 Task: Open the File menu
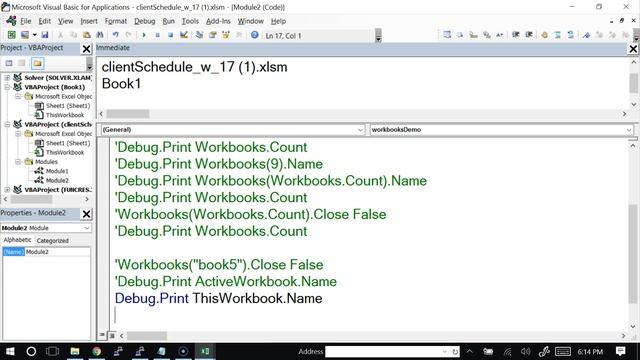[25, 21]
